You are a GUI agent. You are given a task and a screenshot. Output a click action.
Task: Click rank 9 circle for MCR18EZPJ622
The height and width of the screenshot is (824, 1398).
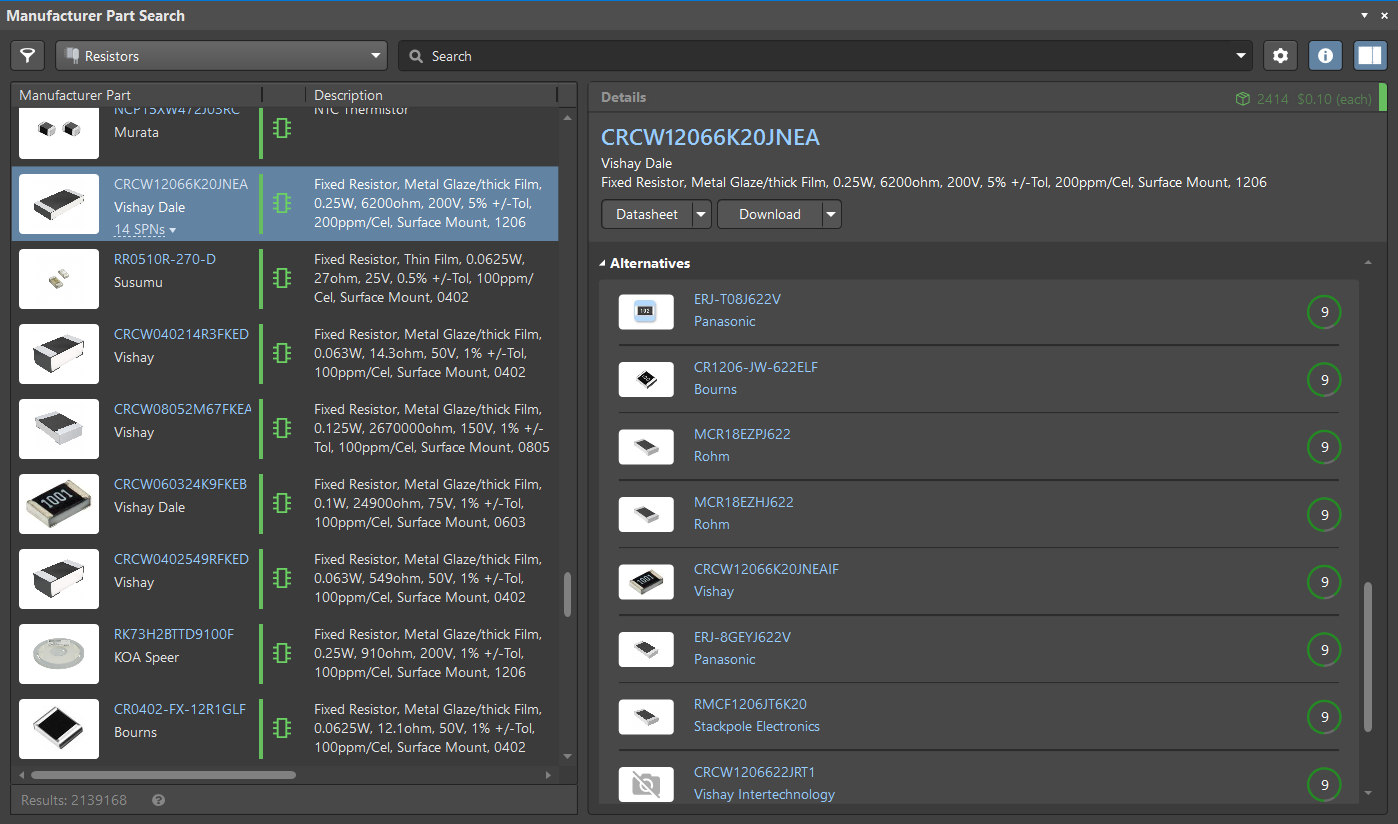click(x=1324, y=447)
